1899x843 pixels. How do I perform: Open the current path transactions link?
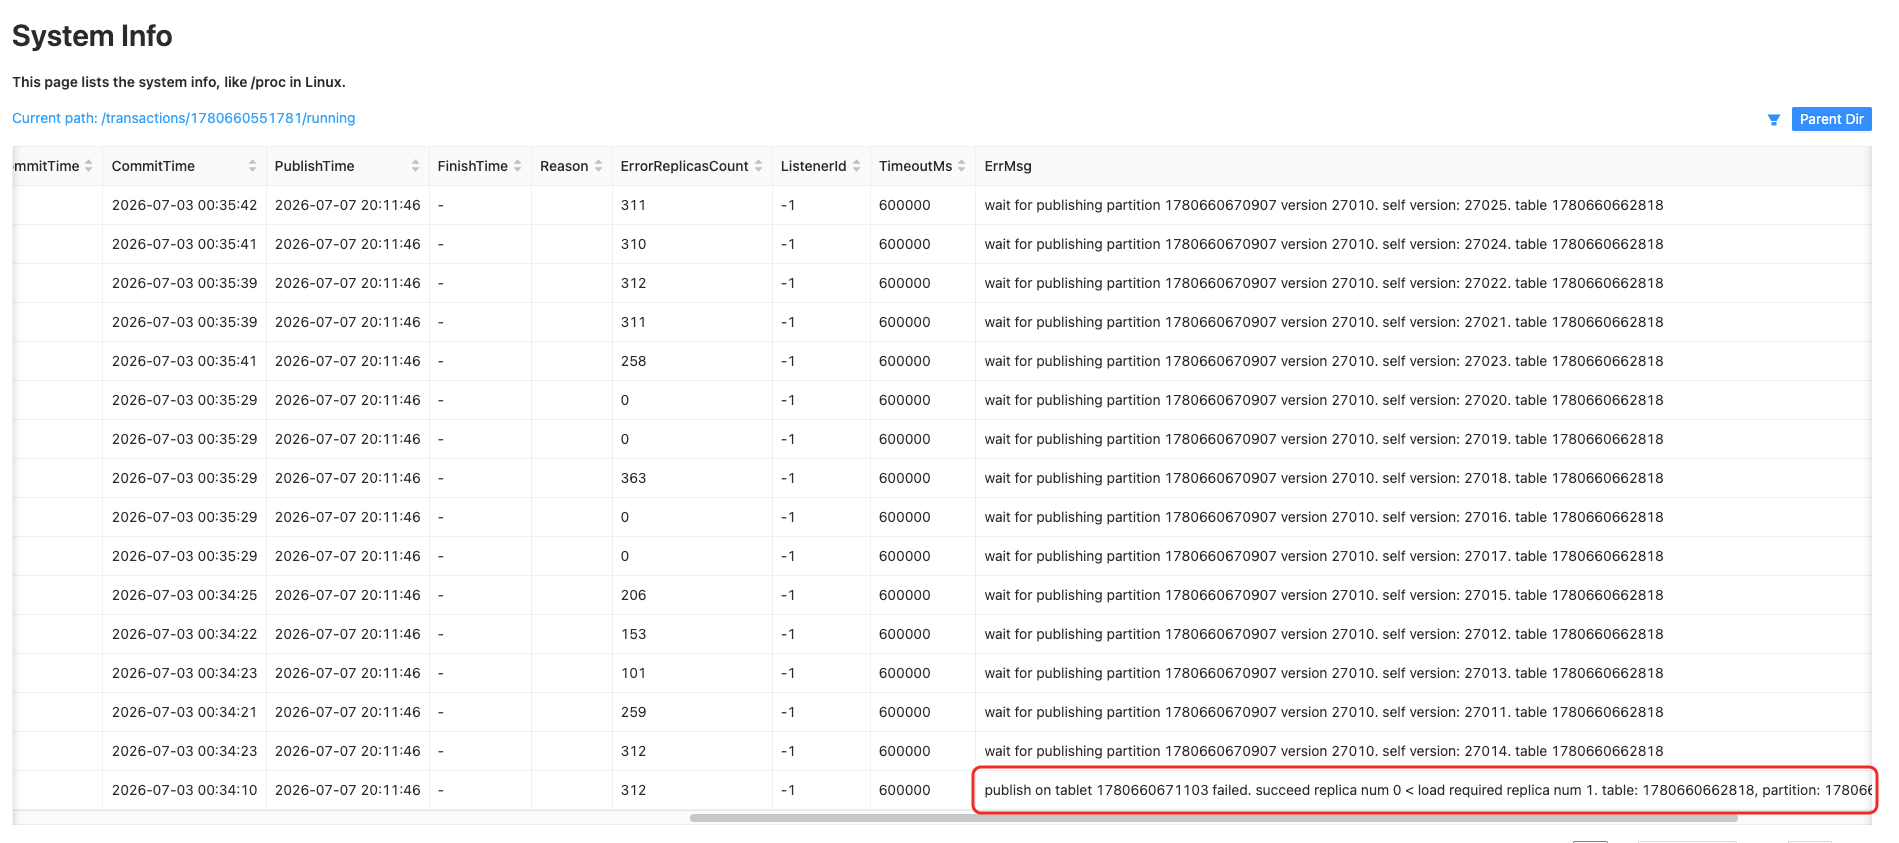[184, 118]
